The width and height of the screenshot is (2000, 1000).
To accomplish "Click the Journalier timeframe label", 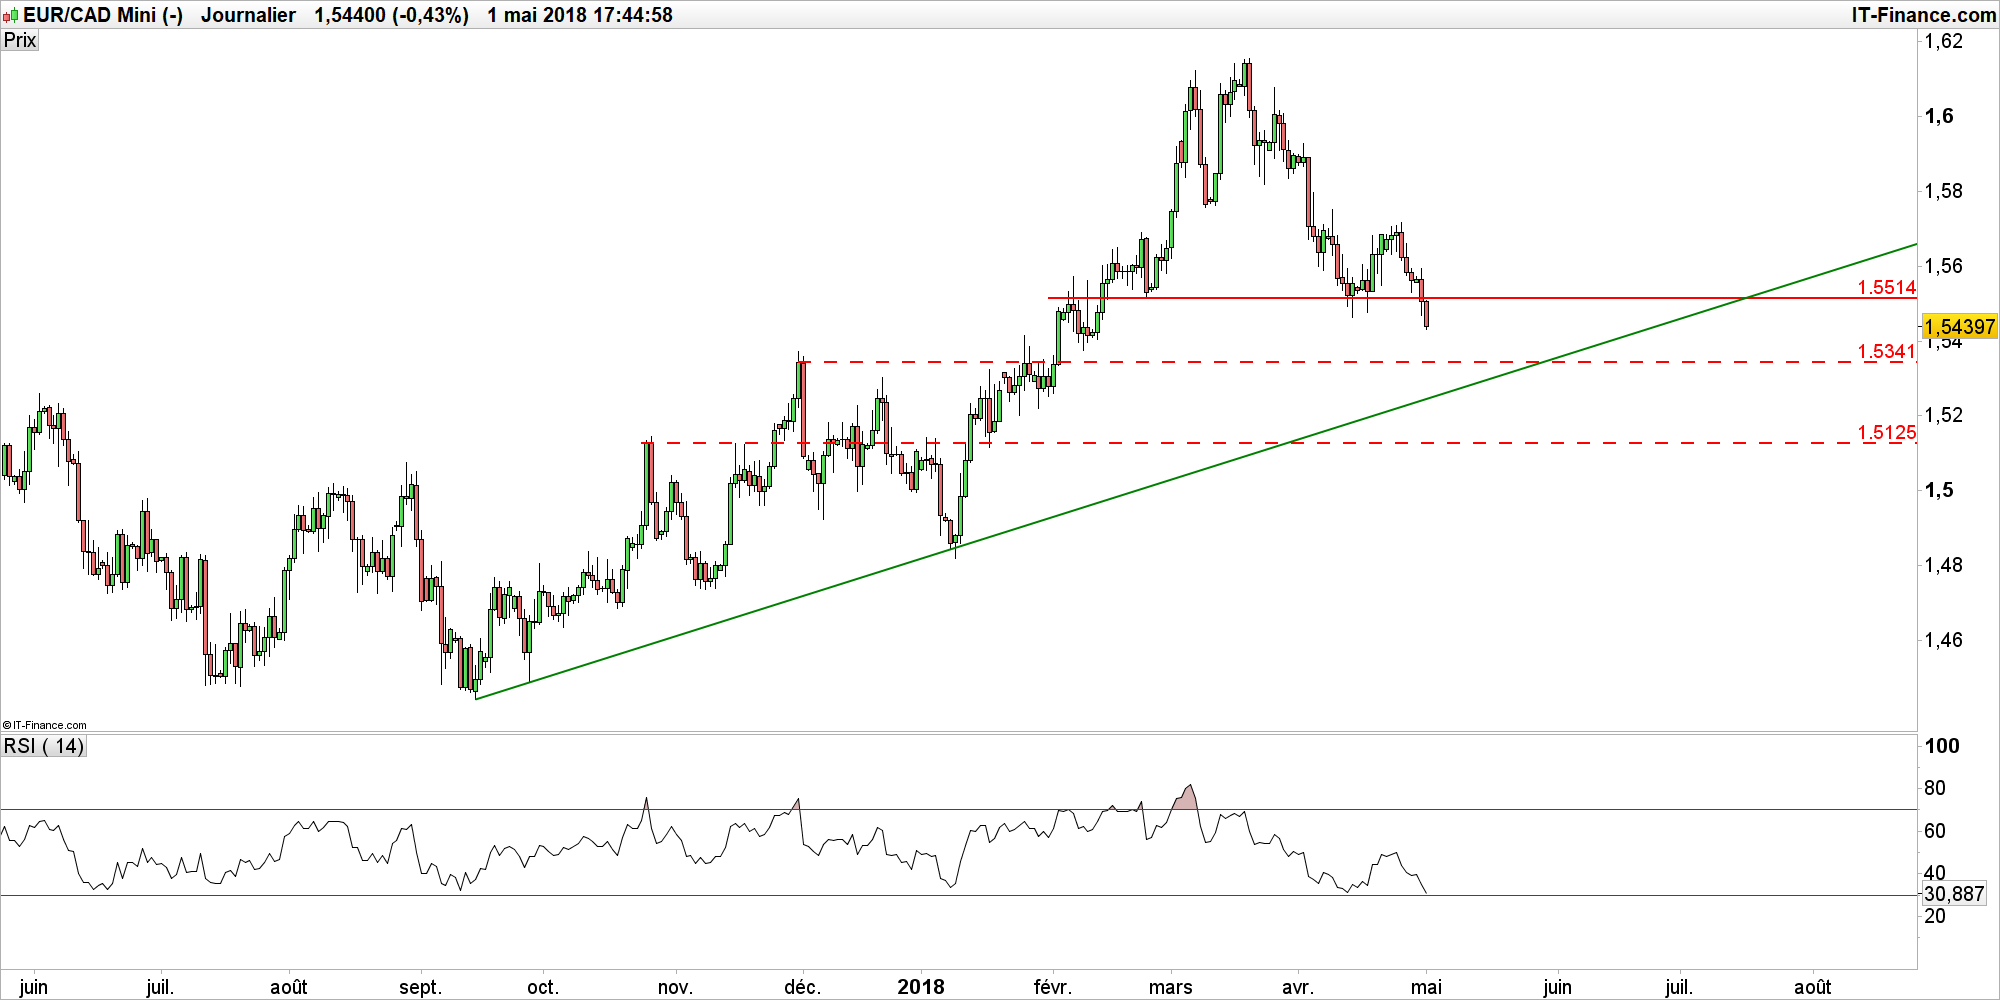I will [x=248, y=15].
